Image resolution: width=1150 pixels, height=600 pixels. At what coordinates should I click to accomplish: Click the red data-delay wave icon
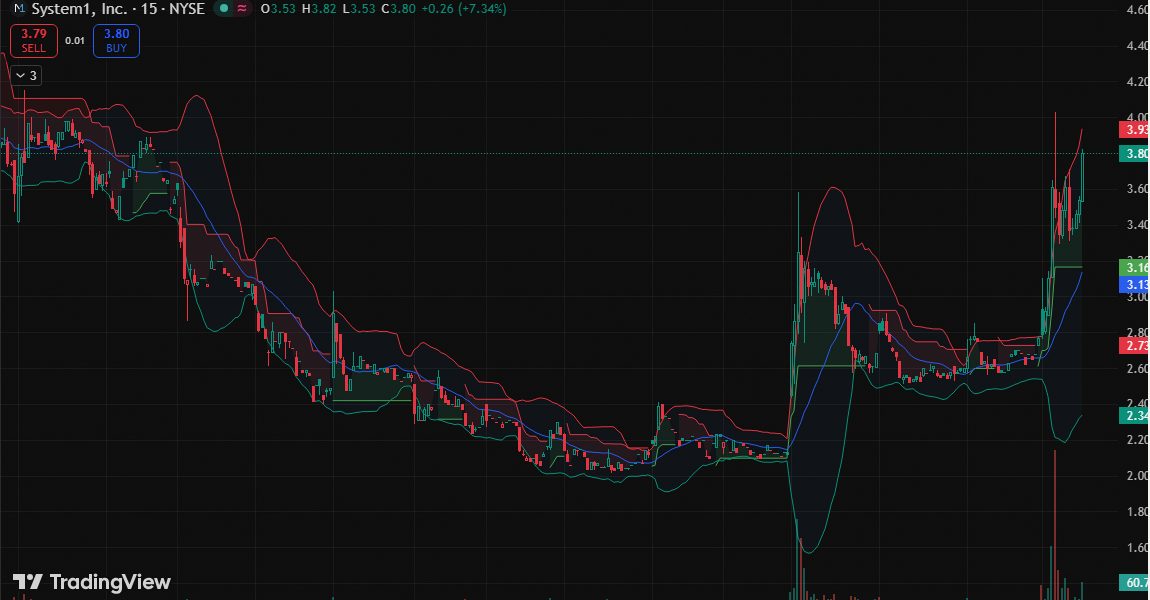(242, 9)
